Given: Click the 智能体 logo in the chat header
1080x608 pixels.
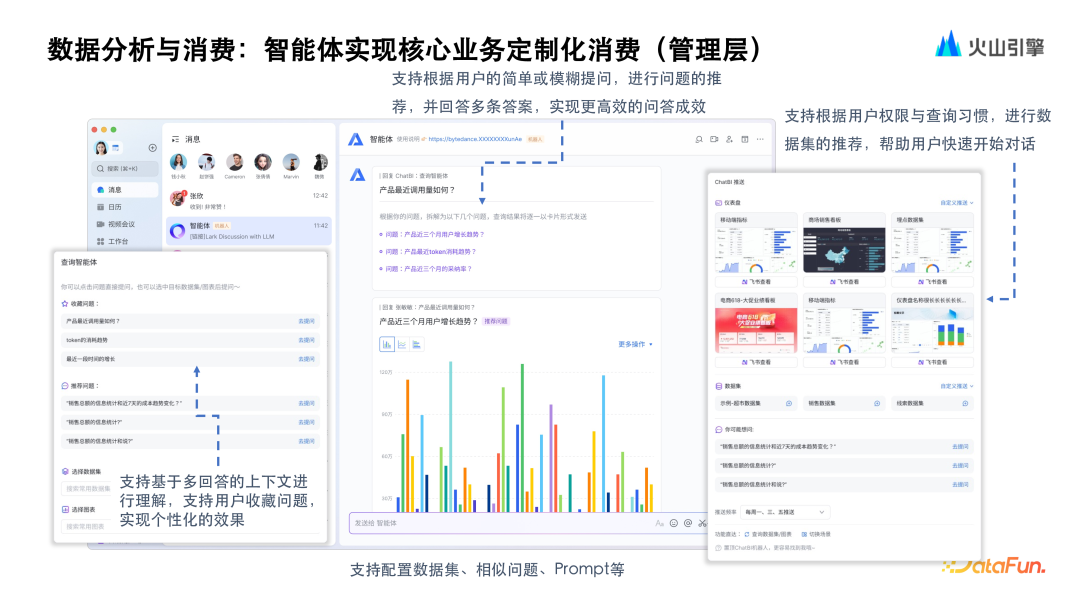Looking at the screenshot, I should coord(355,140).
